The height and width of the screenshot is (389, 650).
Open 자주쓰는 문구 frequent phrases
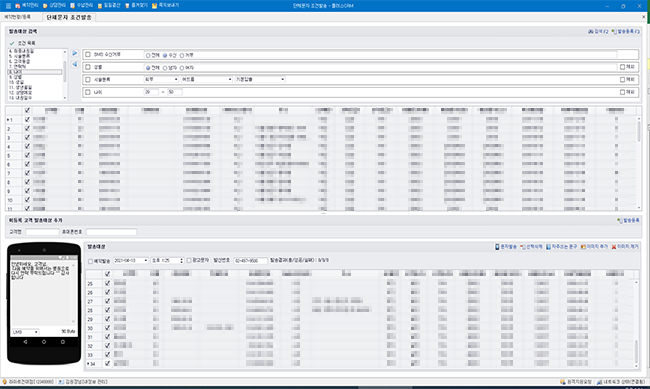561,247
